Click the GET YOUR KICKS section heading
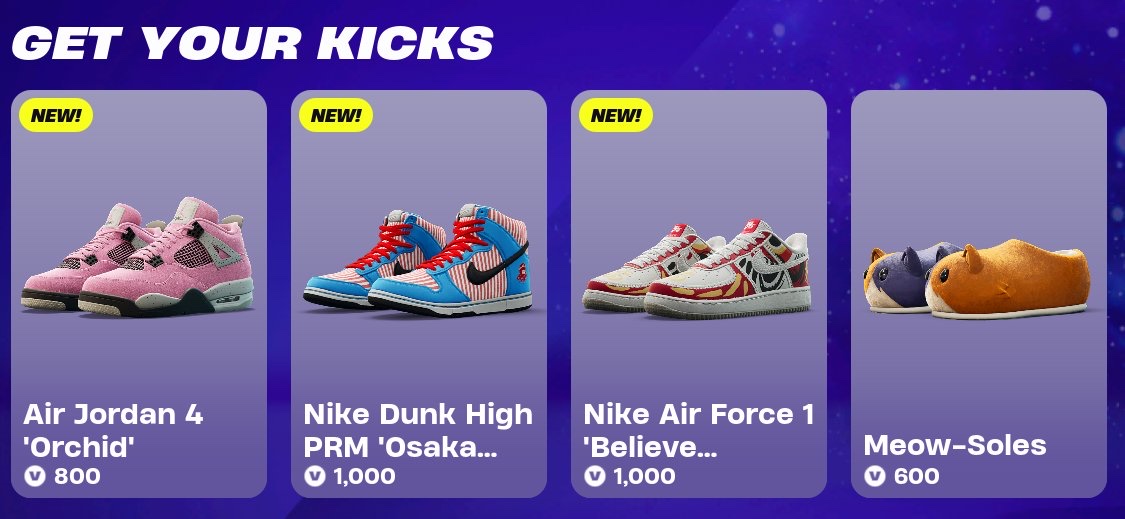The image size is (1125, 519). pyautogui.click(x=253, y=42)
